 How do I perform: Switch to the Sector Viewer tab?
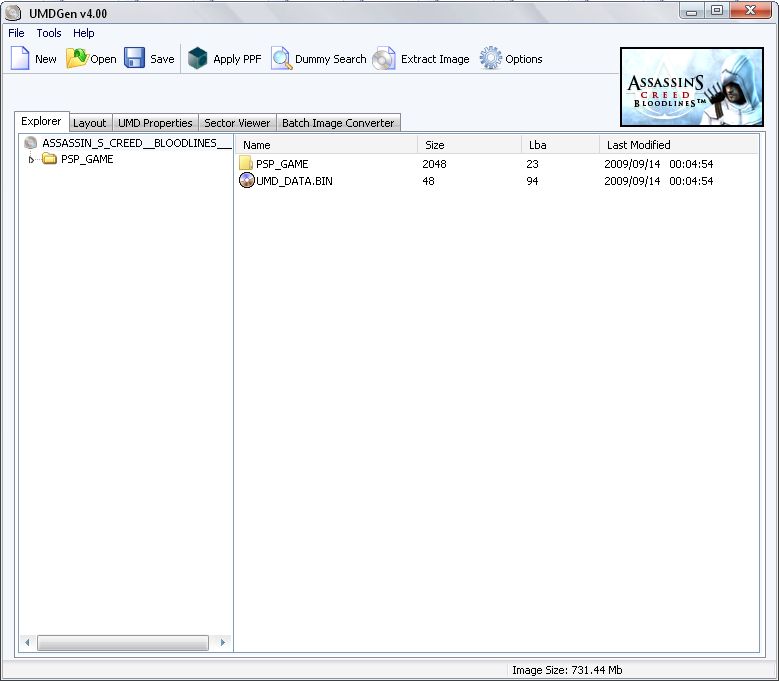[x=237, y=123]
